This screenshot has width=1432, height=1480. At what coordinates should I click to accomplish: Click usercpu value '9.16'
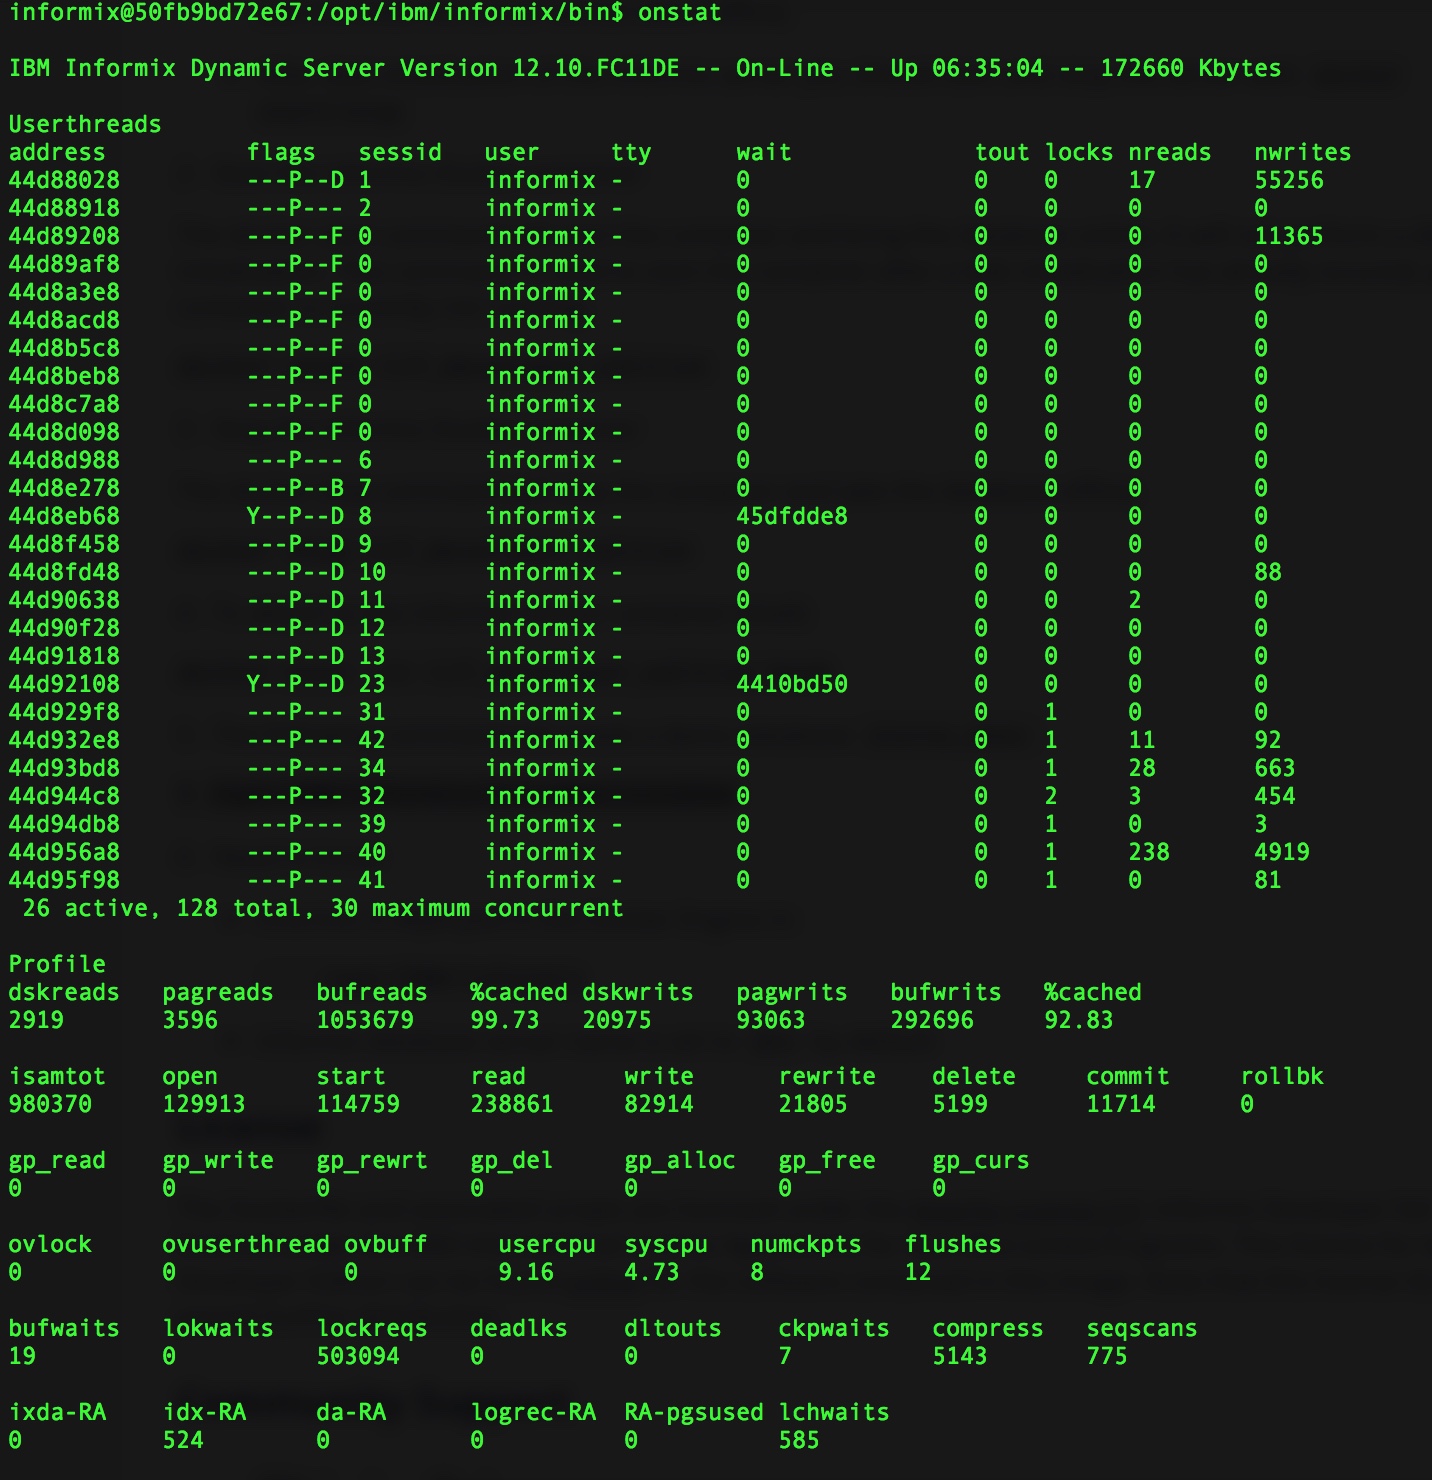[x=526, y=1272]
